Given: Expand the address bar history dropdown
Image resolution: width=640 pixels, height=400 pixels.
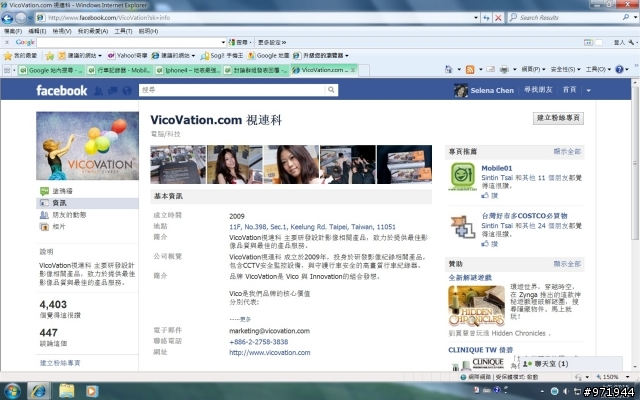Looking at the screenshot, I should [476, 18].
